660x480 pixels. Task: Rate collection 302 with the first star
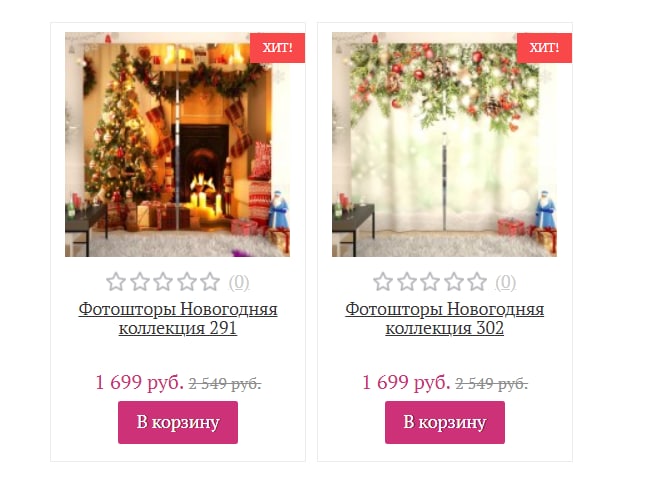click(383, 282)
